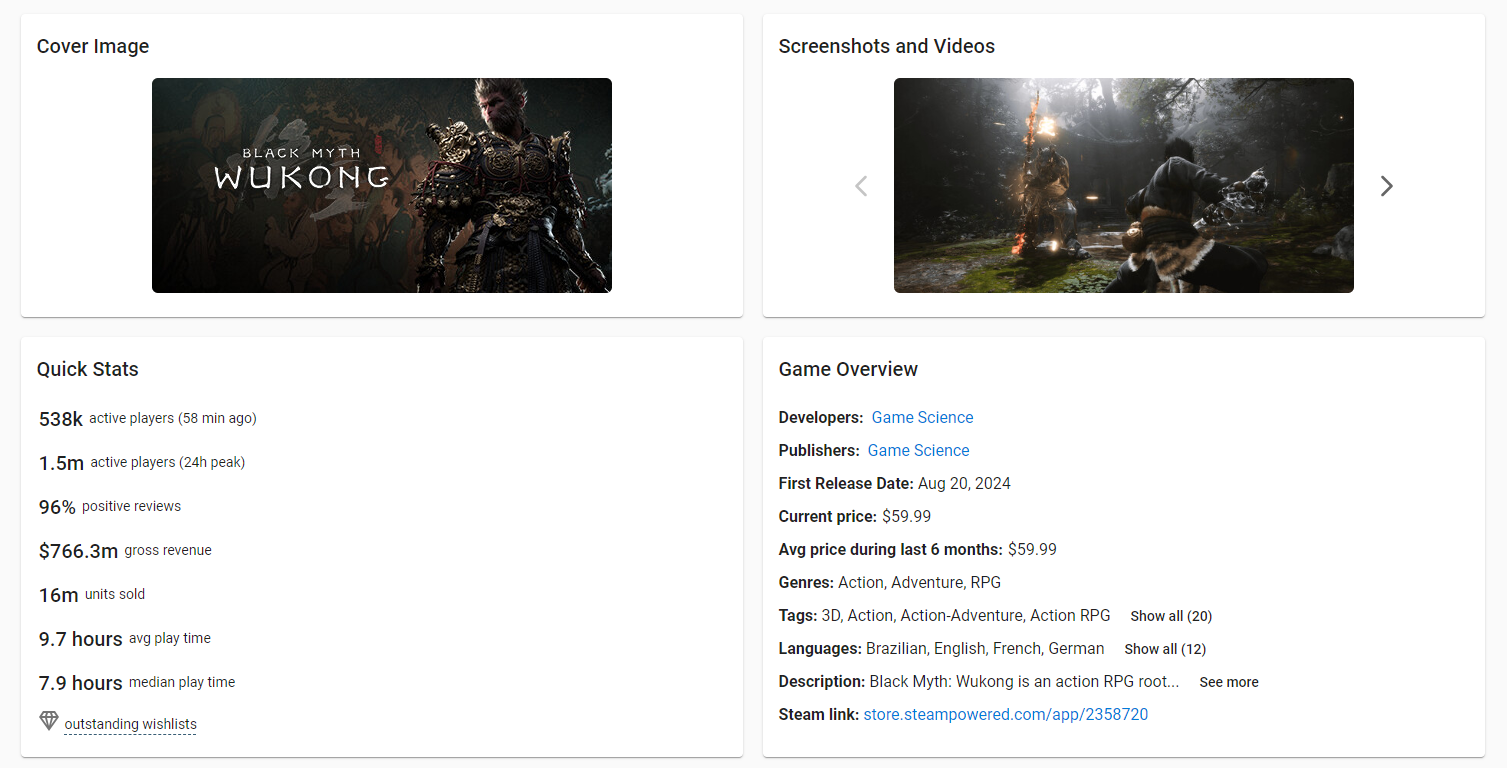Select the Genres: Action, Adventure, RPG text
The image size is (1507, 768).
(x=890, y=583)
